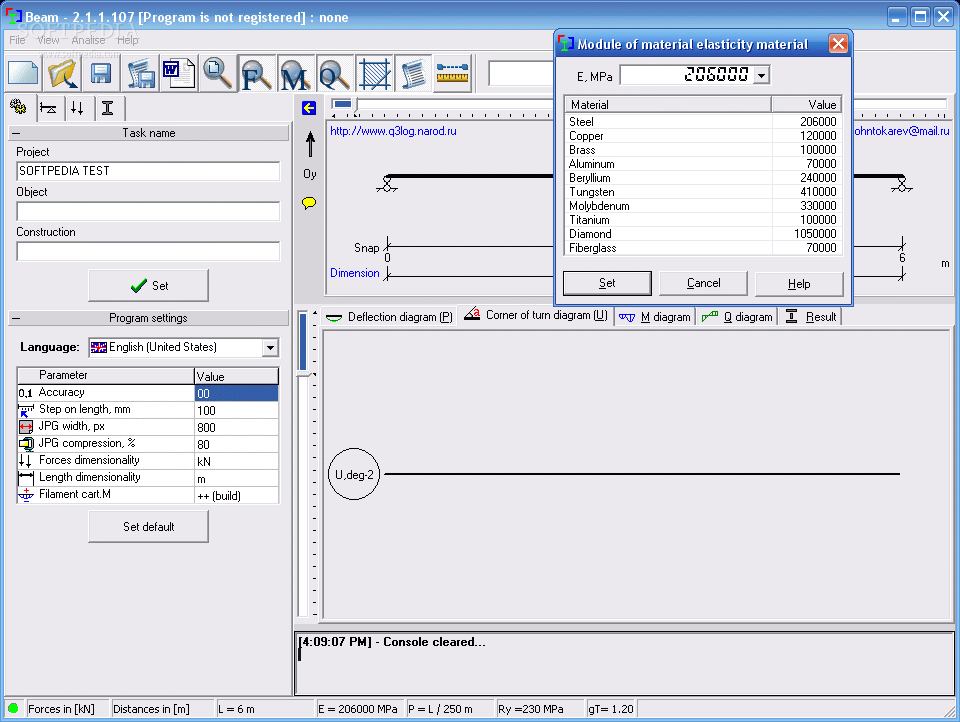This screenshot has height=722, width=960.
Task: Save the current beam project
Action: 101,73
